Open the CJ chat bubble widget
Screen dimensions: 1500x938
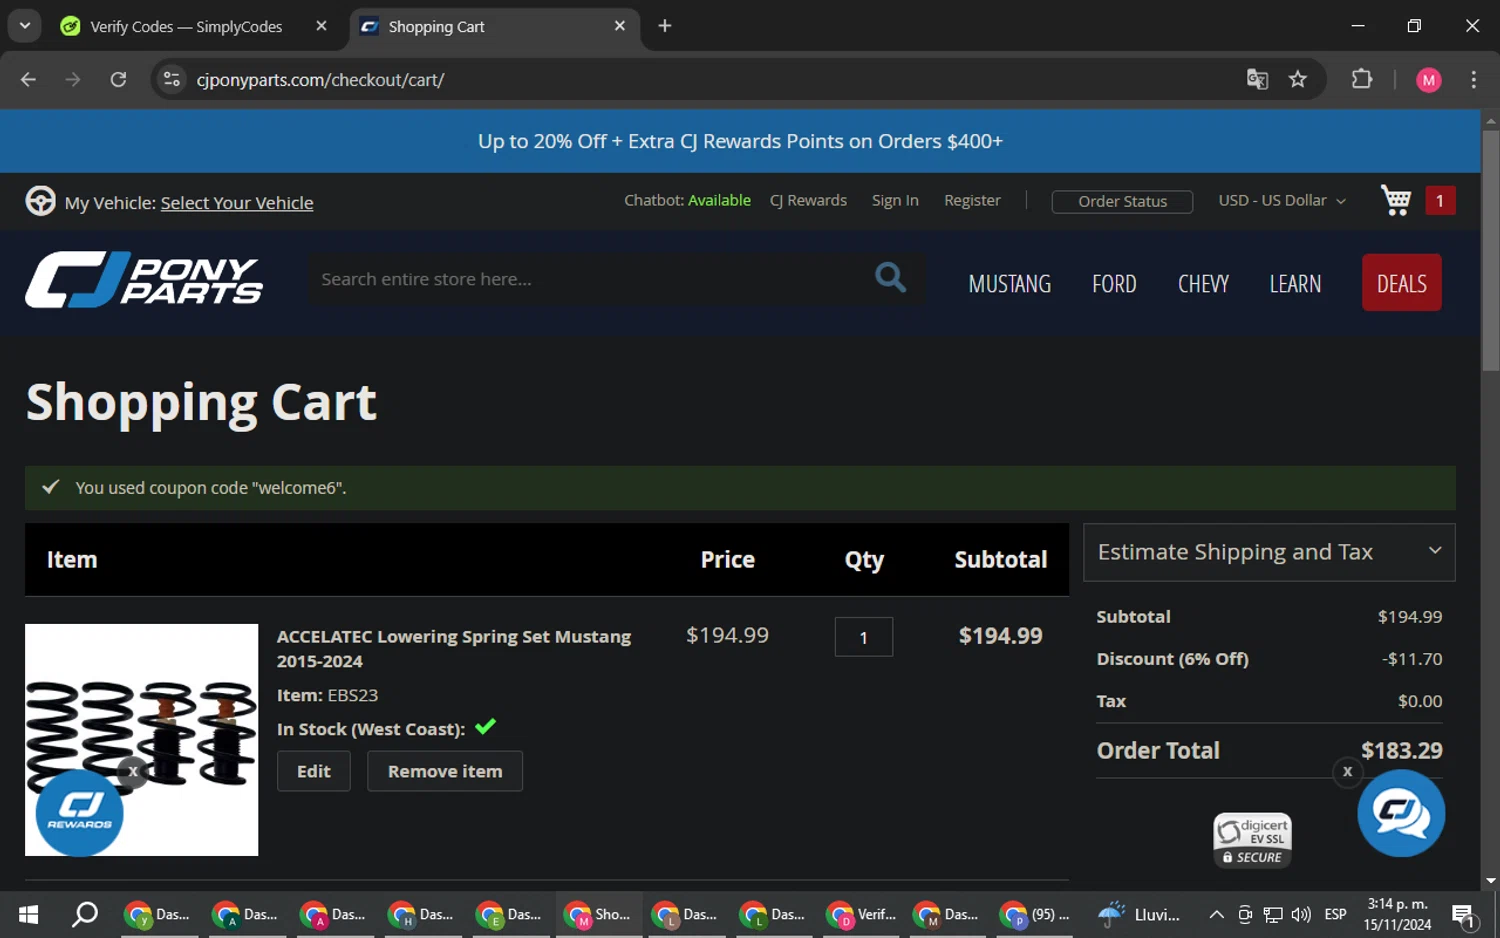pyautogui.click(x=1401, y=812)
